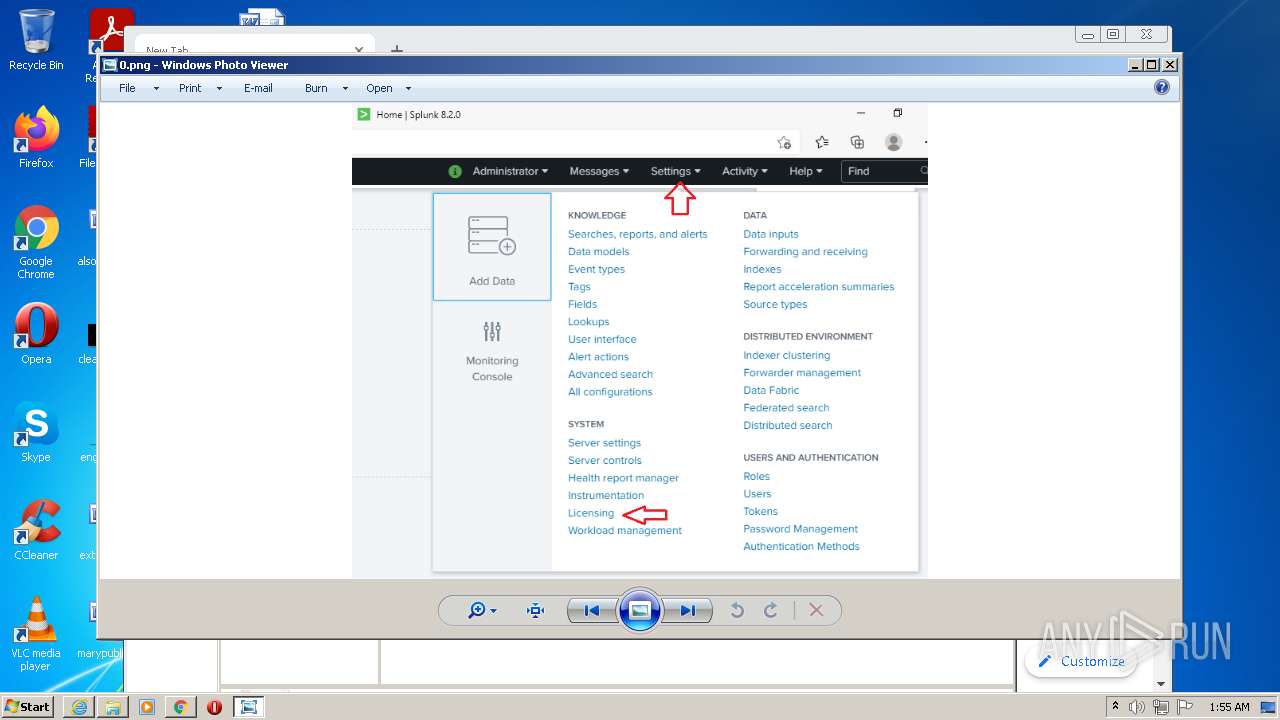Open the Burn menu in Photo Viewer
1280x720 pixels.
(316, 88)
